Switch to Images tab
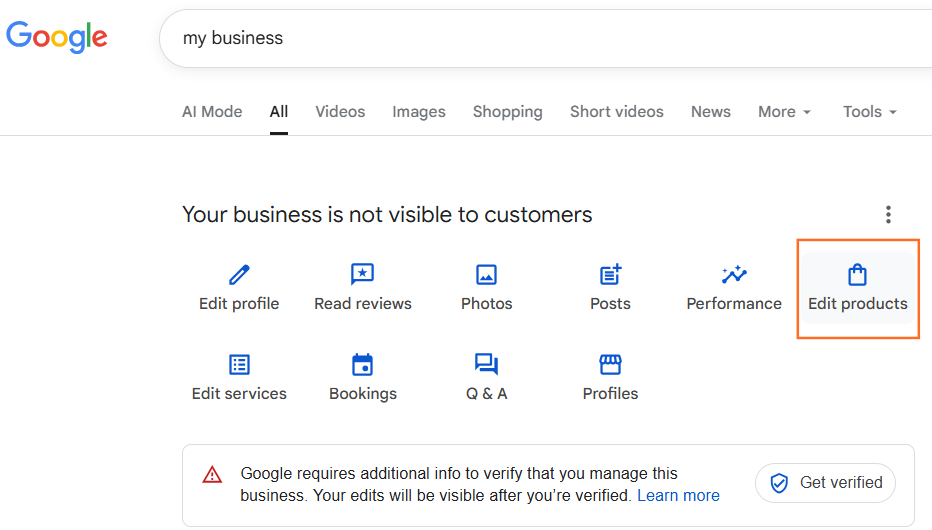Screen dimensions: 932x530 coord(418,112)
